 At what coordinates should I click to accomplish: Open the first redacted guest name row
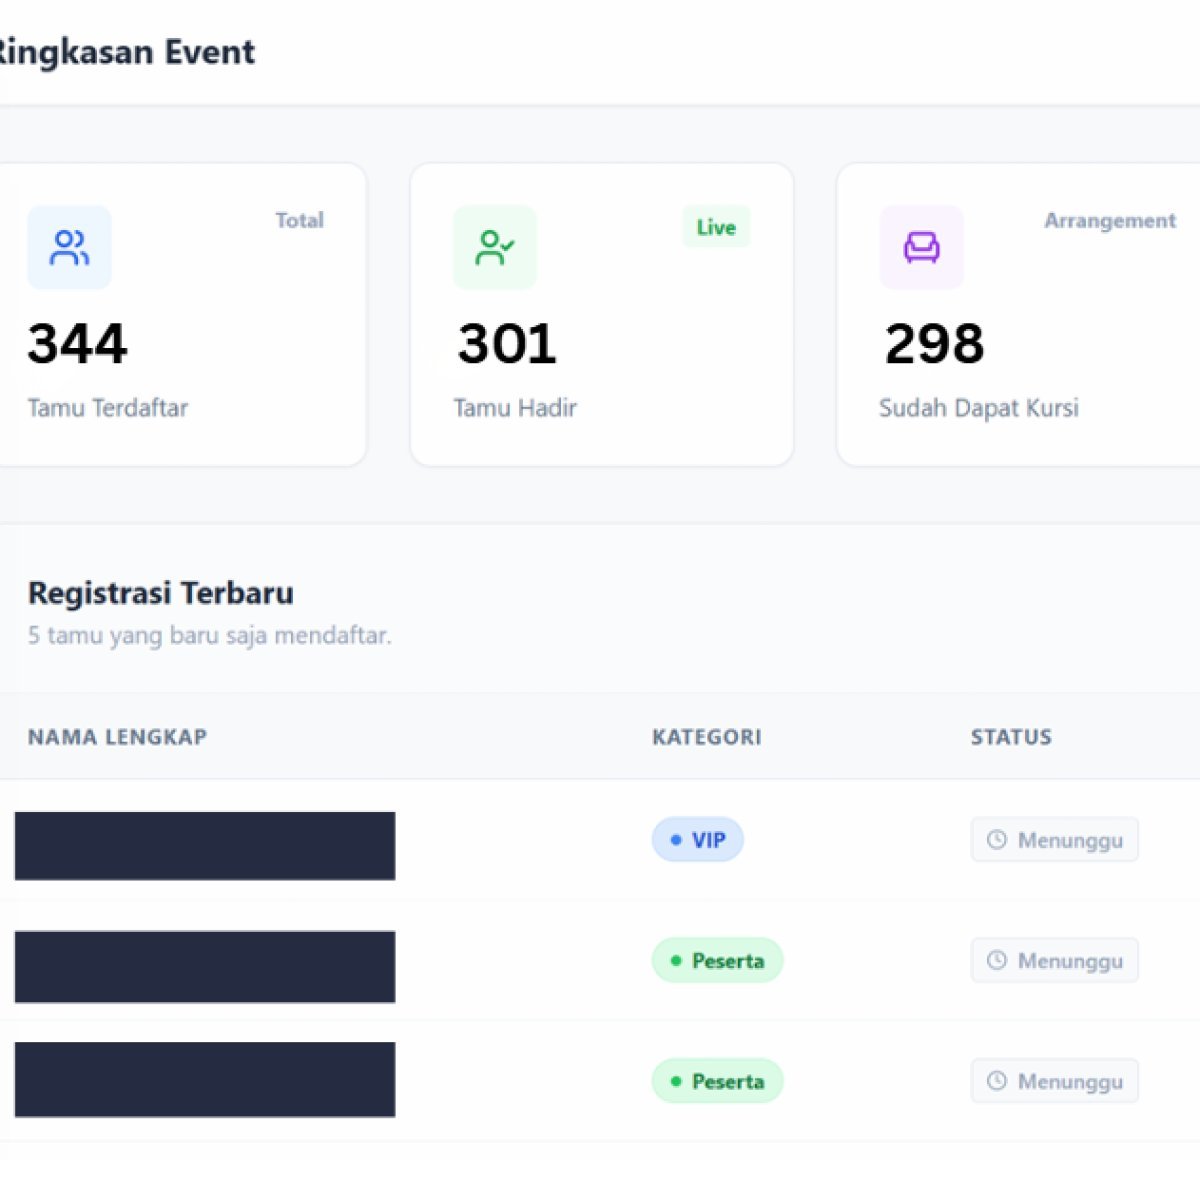point(205,846)
